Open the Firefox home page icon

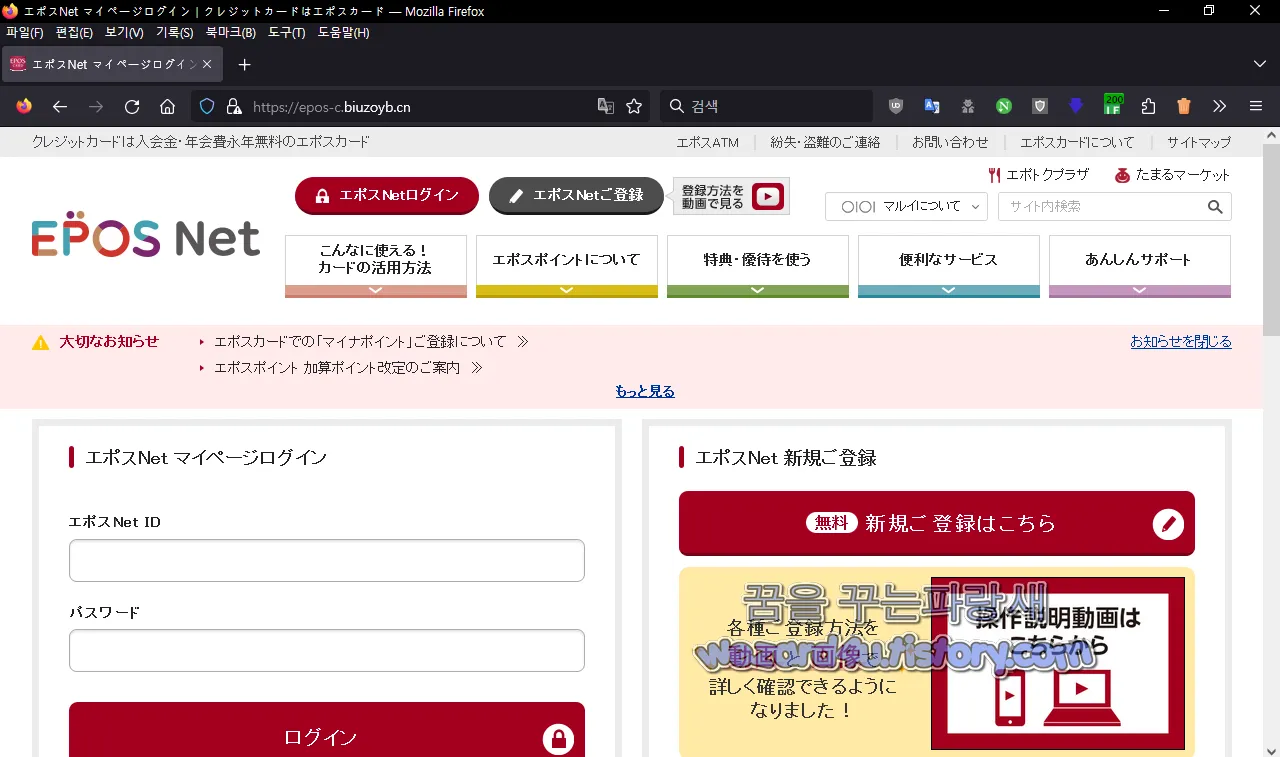[168, 106]
